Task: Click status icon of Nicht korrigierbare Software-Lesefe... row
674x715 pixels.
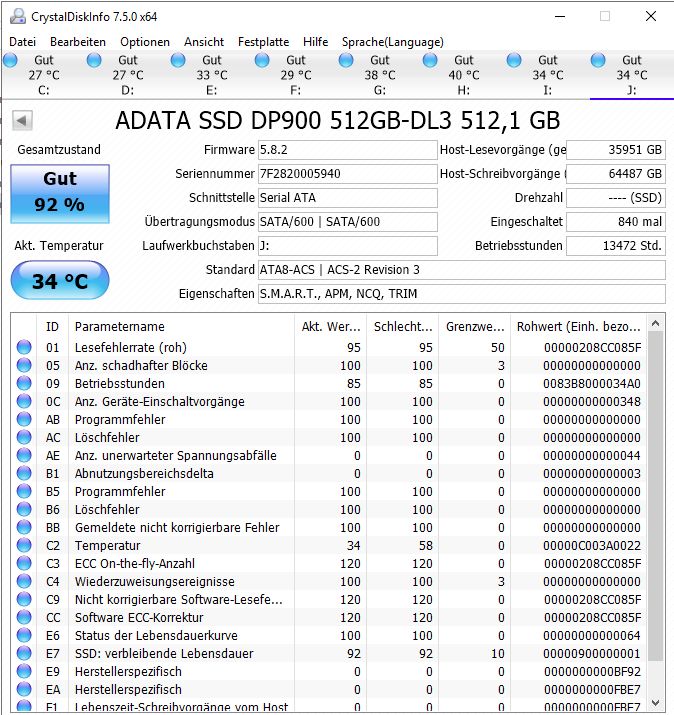Action: [x=24, y=599]
